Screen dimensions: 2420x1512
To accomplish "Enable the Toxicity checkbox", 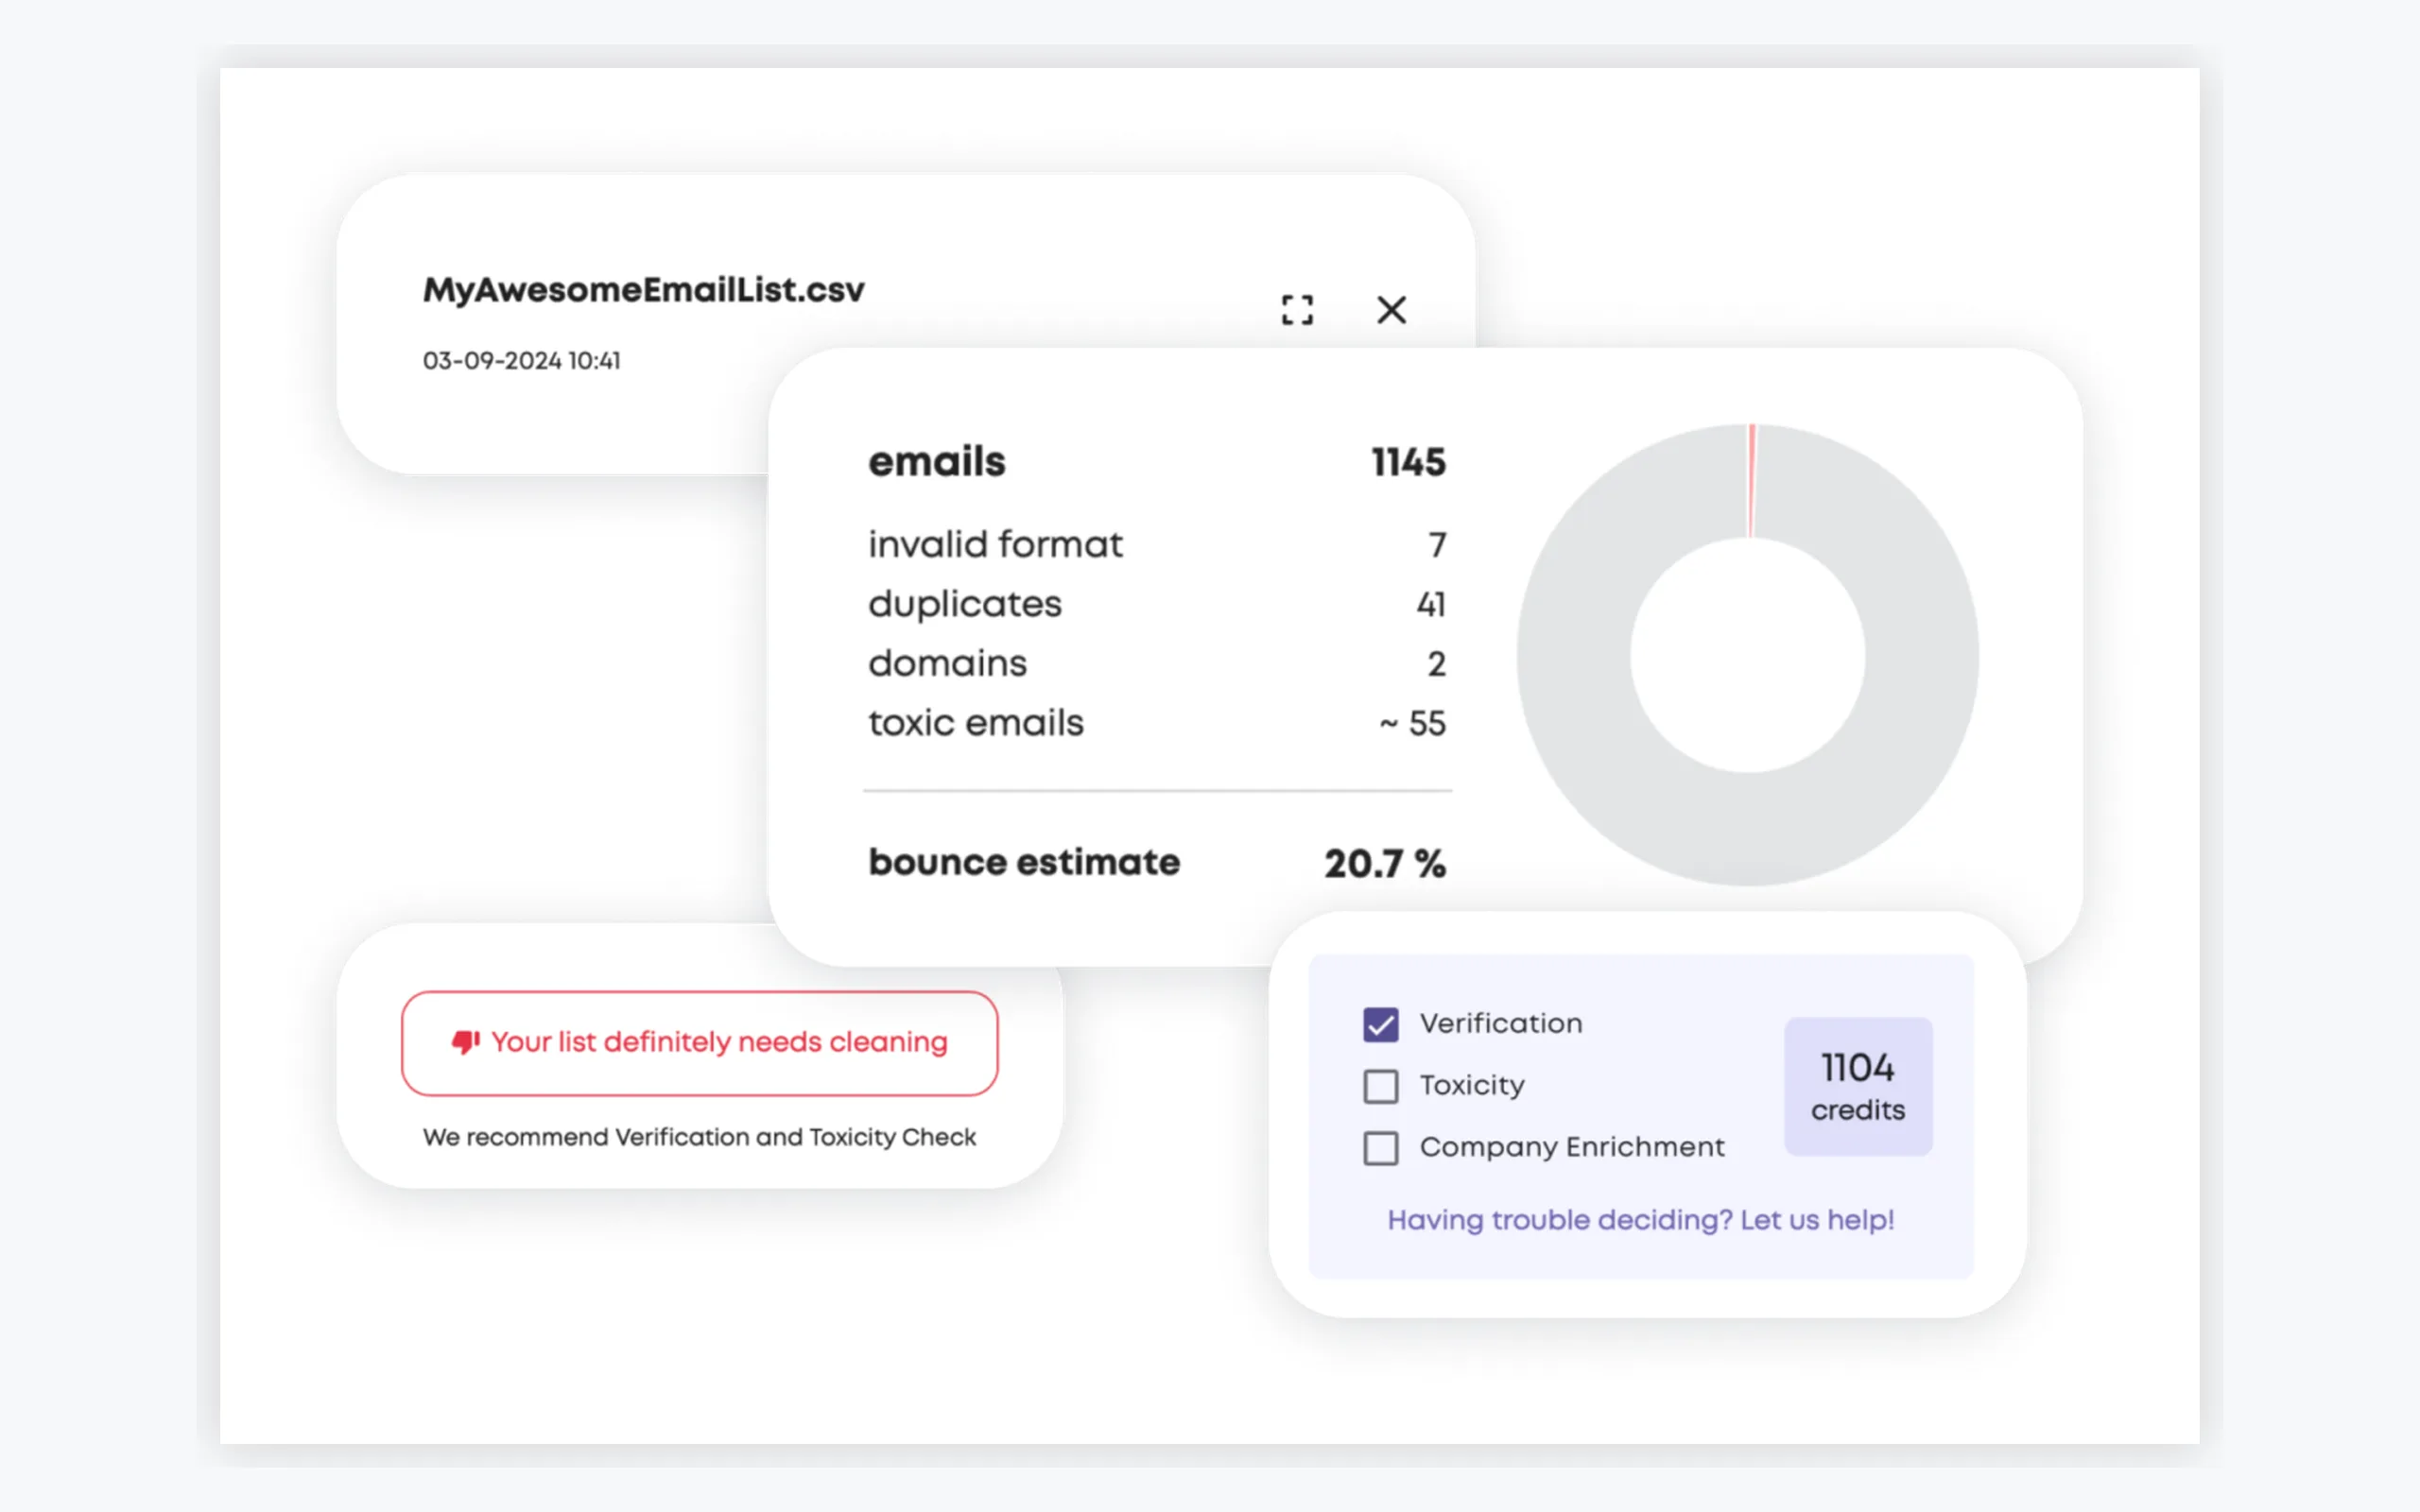I will [x=1380, y=1086].
